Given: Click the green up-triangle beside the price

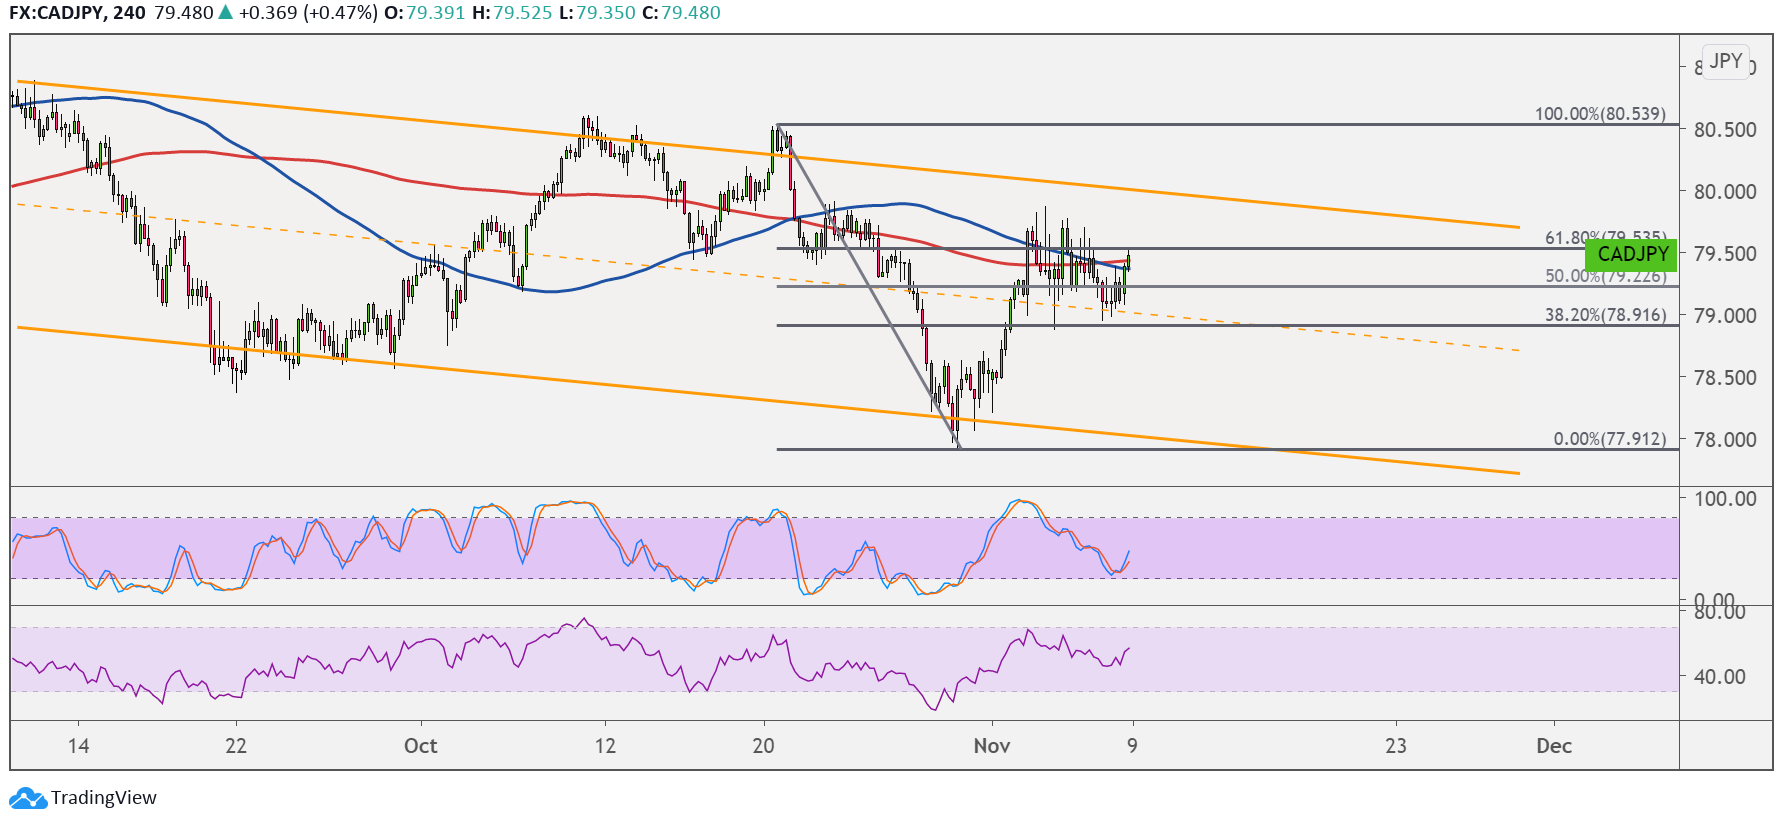Looking at the screenshot, I should 225,13.
